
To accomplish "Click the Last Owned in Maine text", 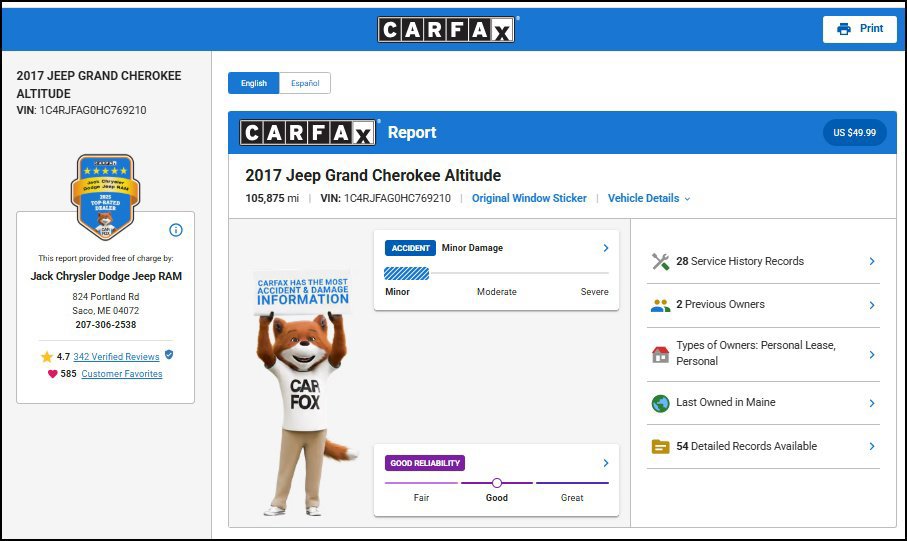I will click(x=725, y=402).
